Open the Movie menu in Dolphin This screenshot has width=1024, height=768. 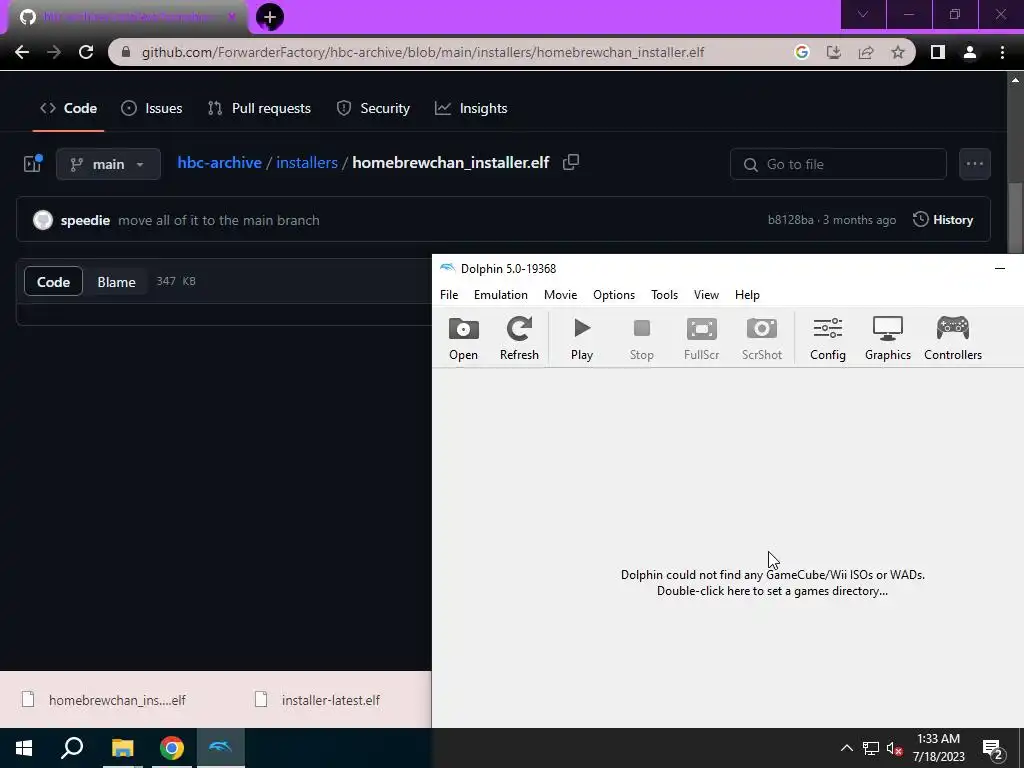(560, 295)
